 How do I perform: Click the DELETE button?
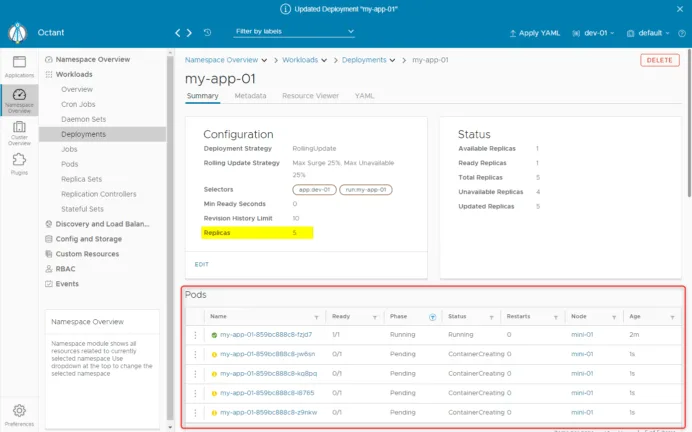(x=660, y=60)
